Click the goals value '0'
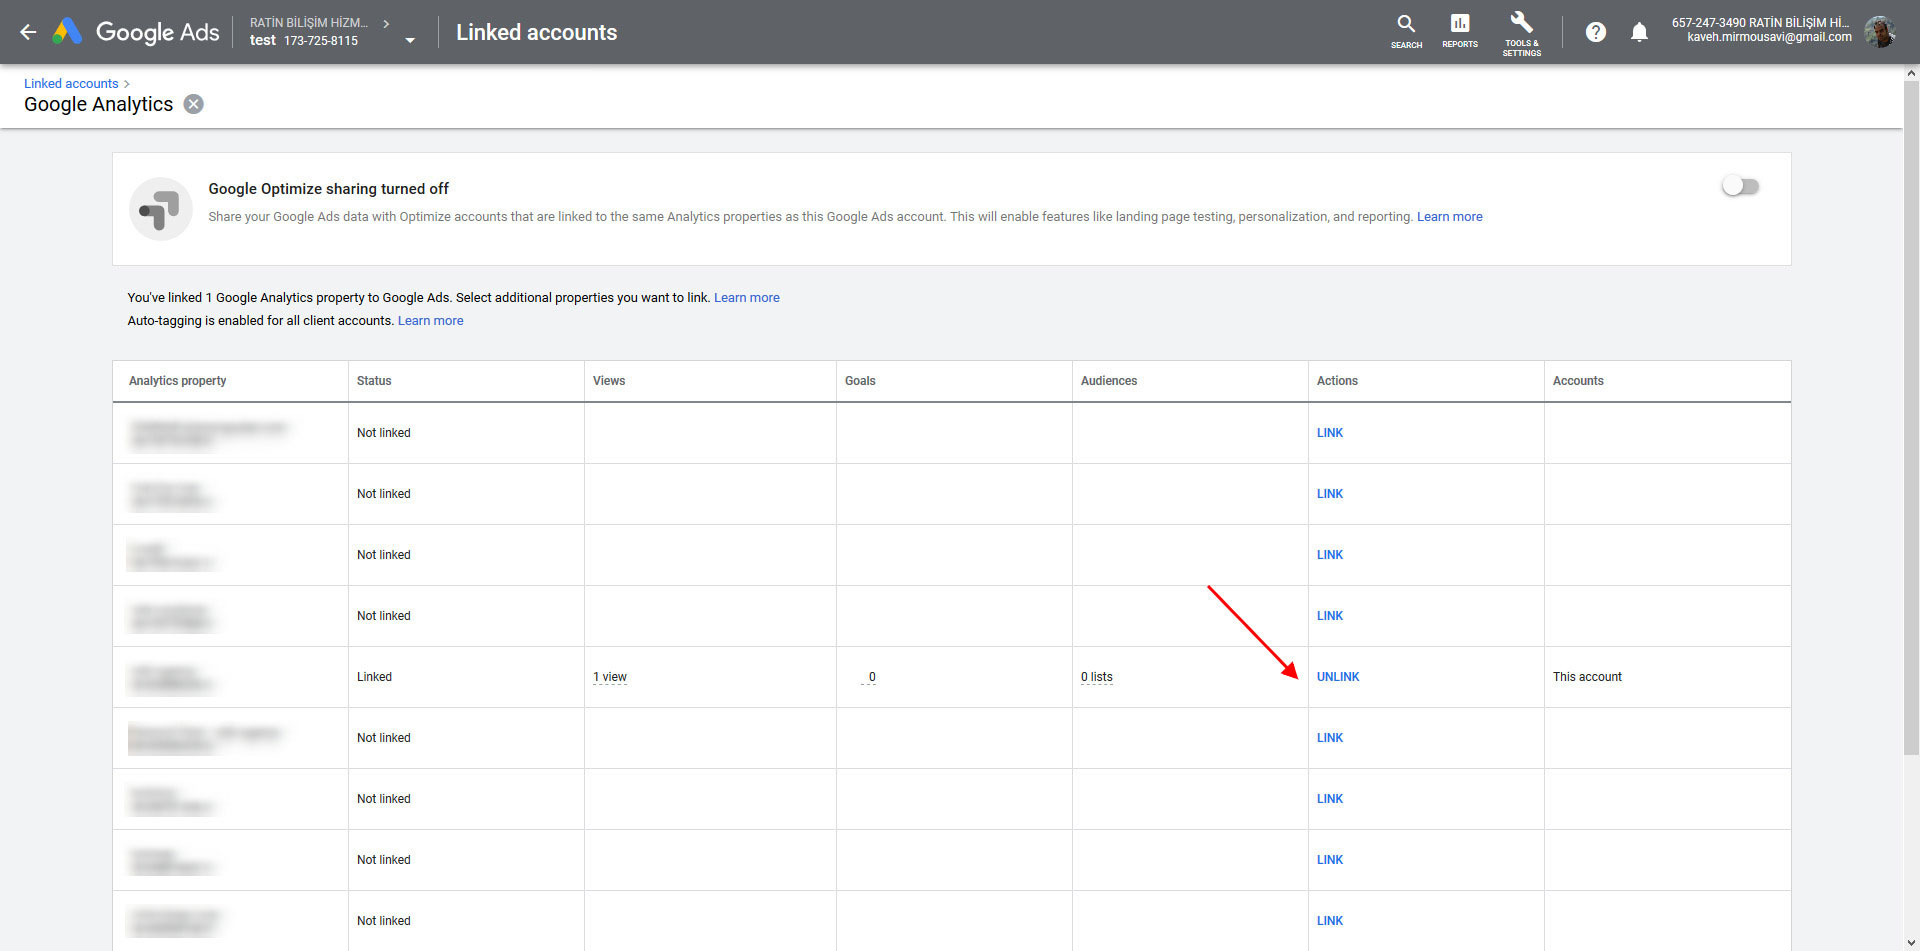The image size is (1920, 951). [872, 677]
